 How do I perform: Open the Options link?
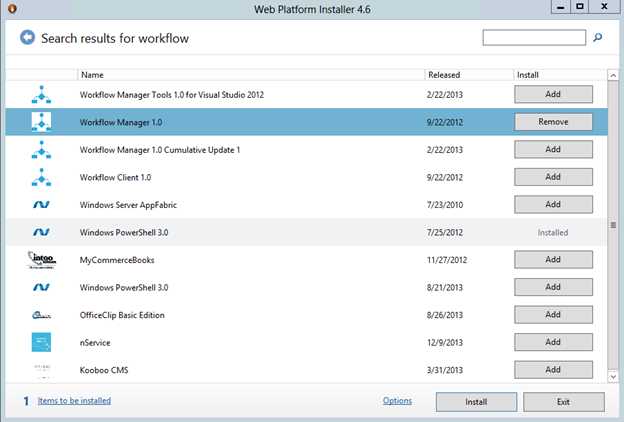tap(397, 401)
